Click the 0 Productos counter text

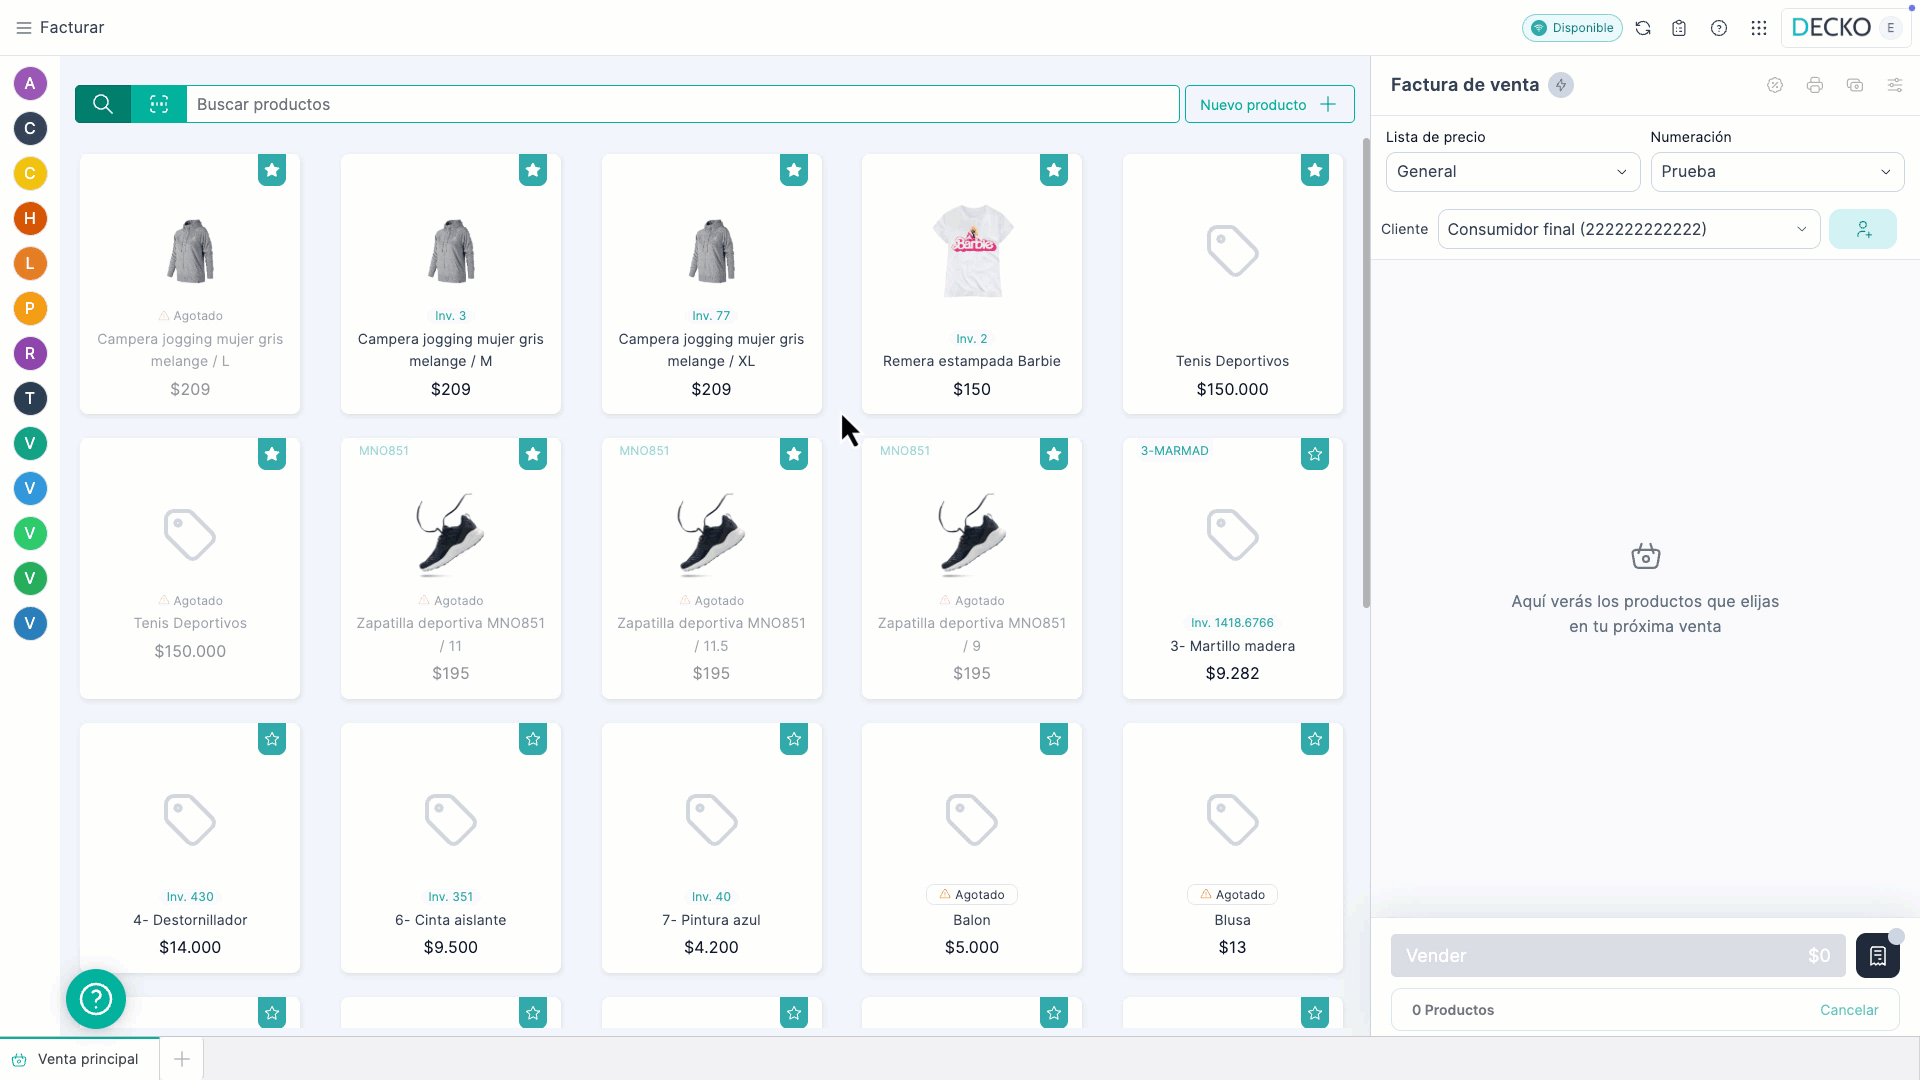[1453, 1010]
